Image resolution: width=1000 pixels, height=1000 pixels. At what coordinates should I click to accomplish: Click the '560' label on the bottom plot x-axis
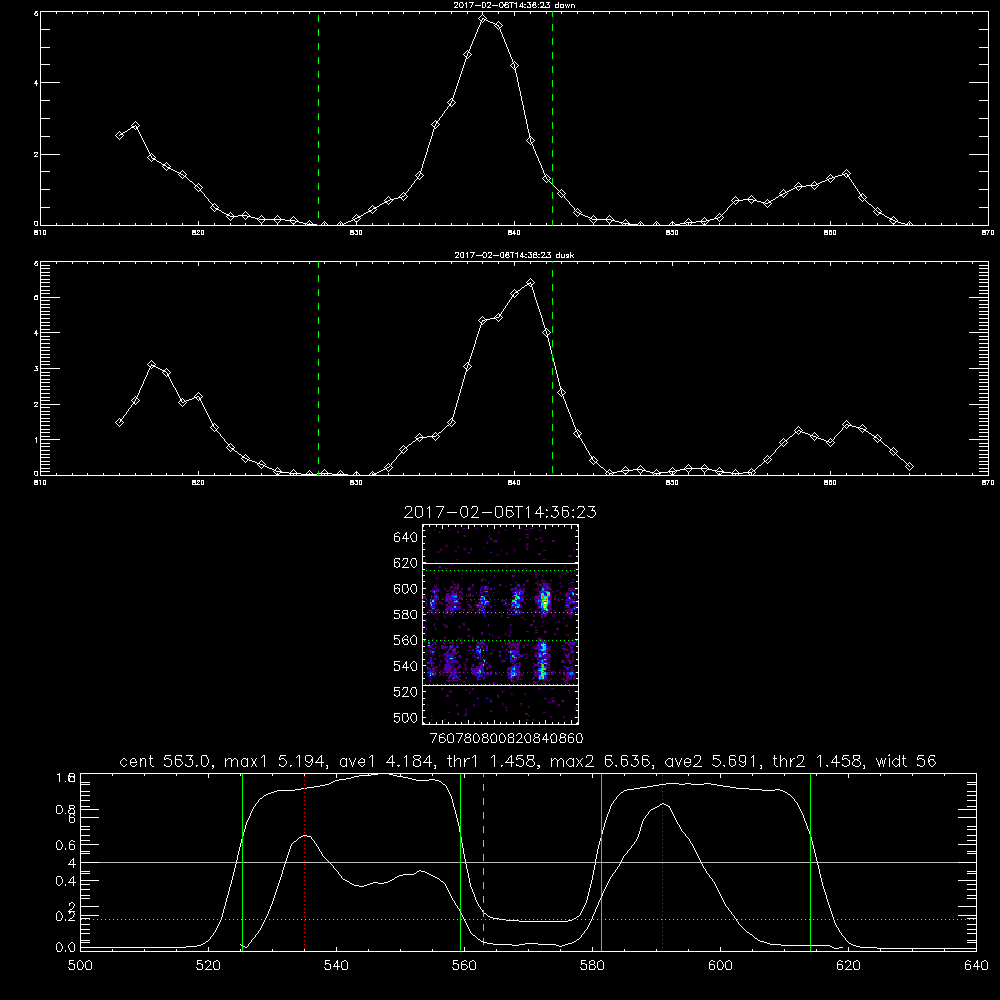click(464, 966)
